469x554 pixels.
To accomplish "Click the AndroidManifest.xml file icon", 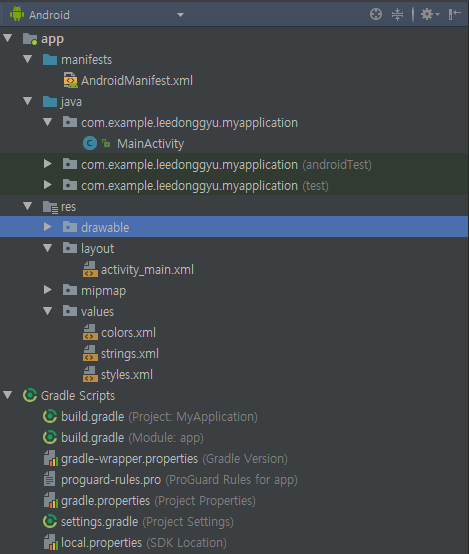I will pos(70,81).
